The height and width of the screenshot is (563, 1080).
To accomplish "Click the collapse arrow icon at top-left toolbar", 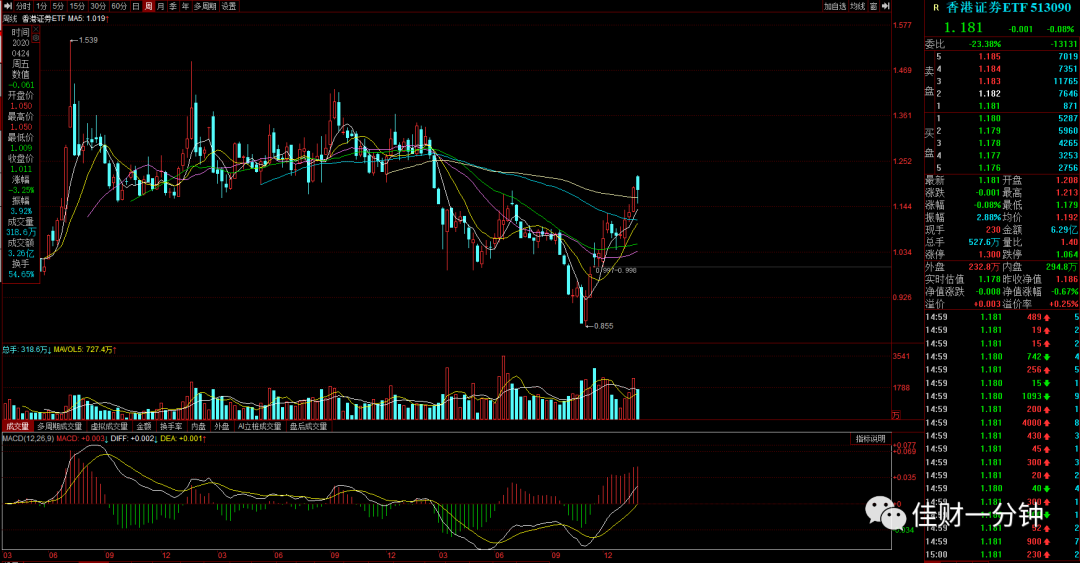I will point(8,6).
